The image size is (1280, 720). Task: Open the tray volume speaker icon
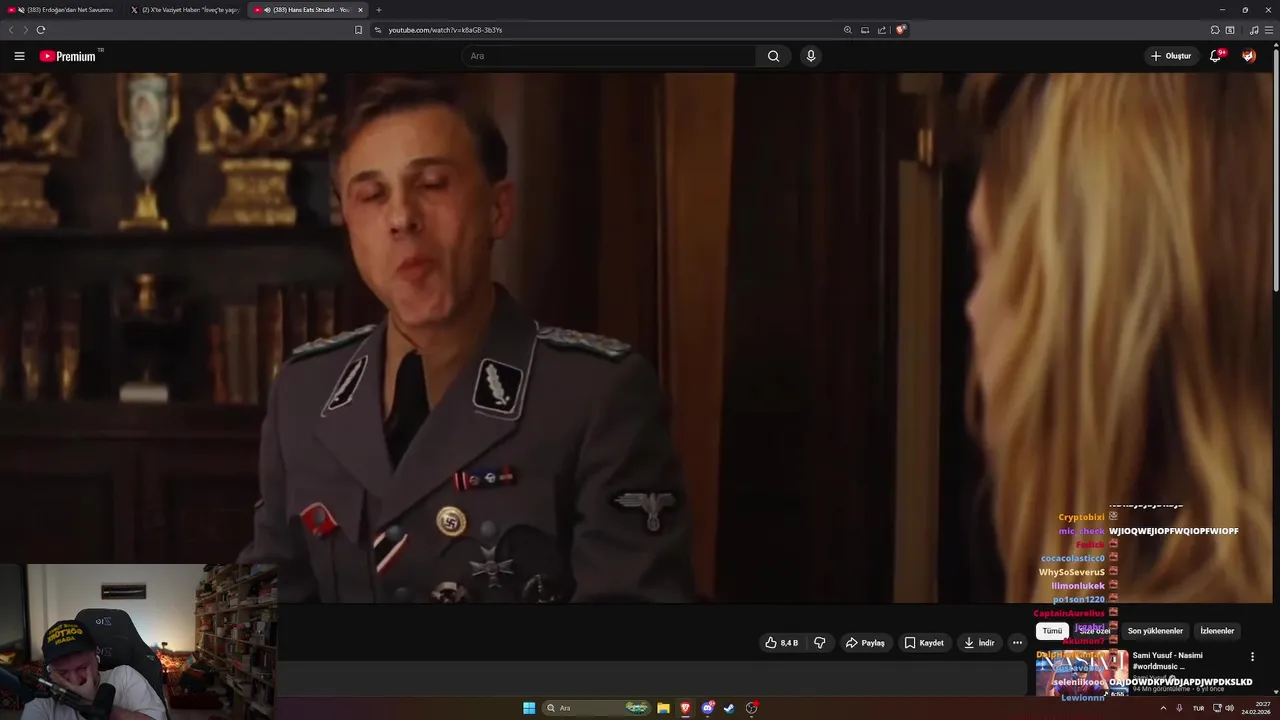point(1230,708)
